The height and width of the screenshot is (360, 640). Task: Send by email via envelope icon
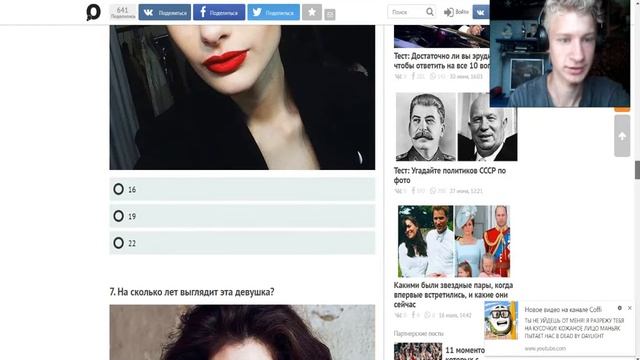(x=330, y=15)
